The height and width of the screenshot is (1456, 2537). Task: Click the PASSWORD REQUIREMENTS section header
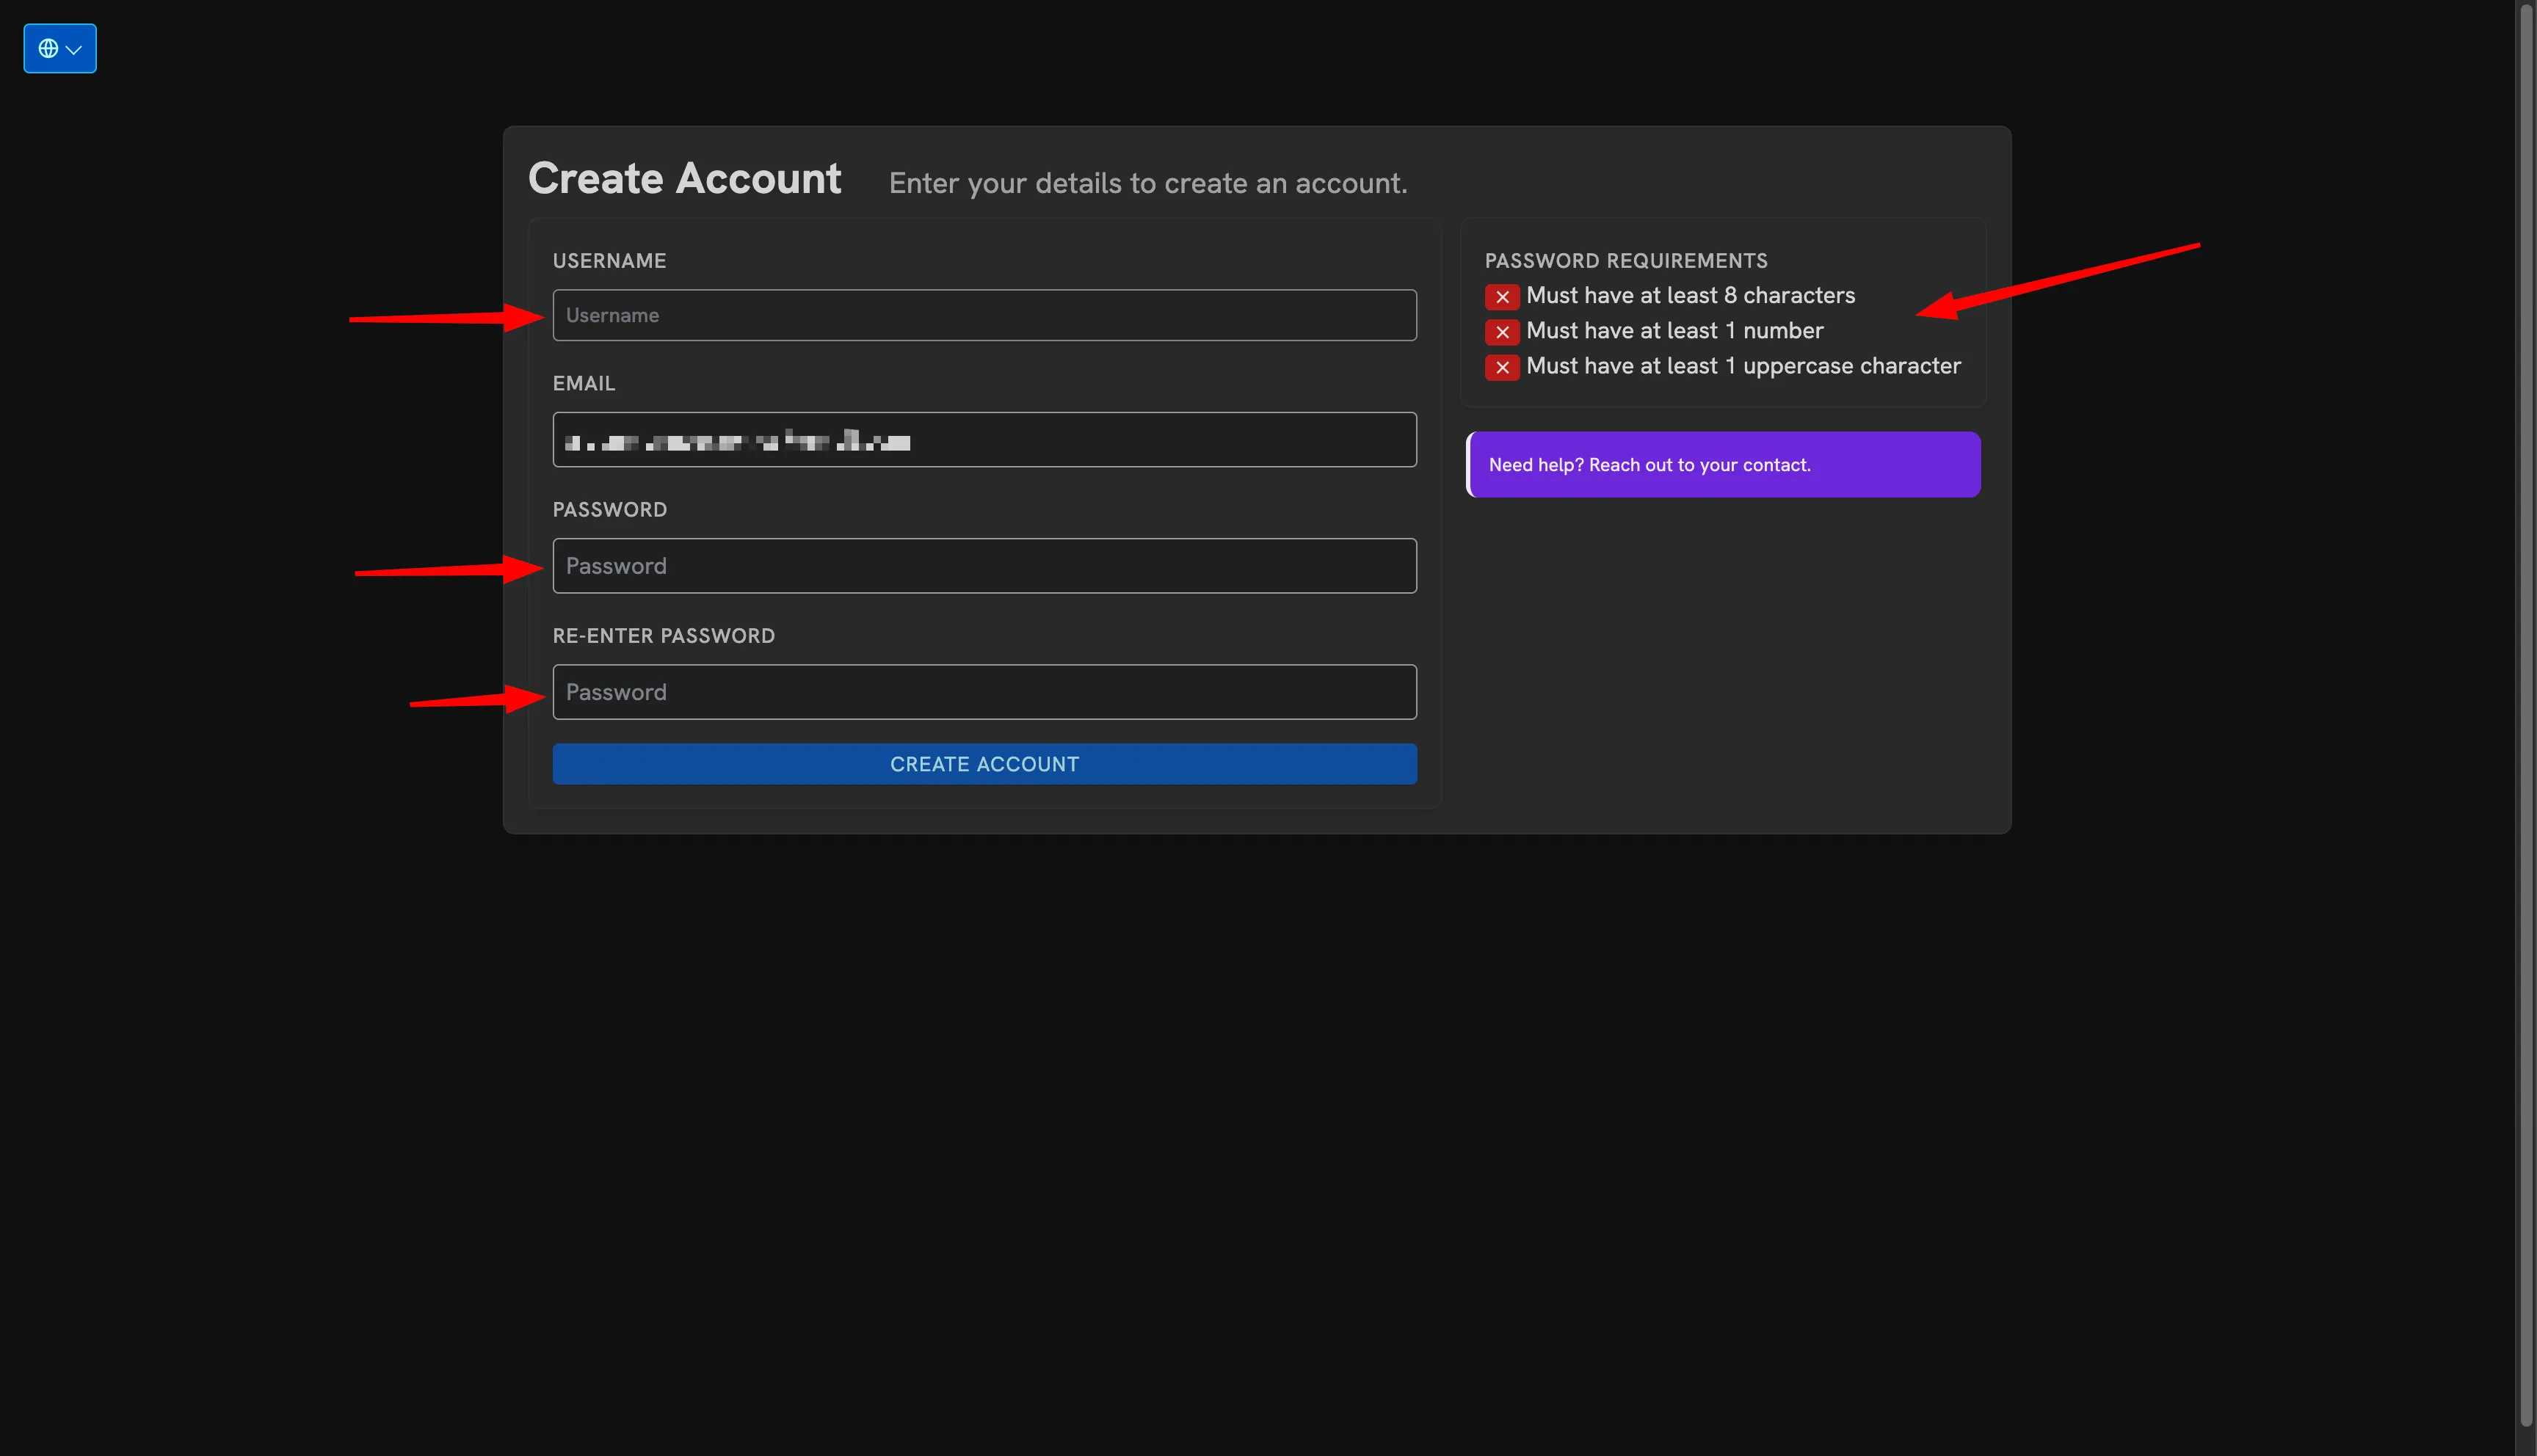1625,260
